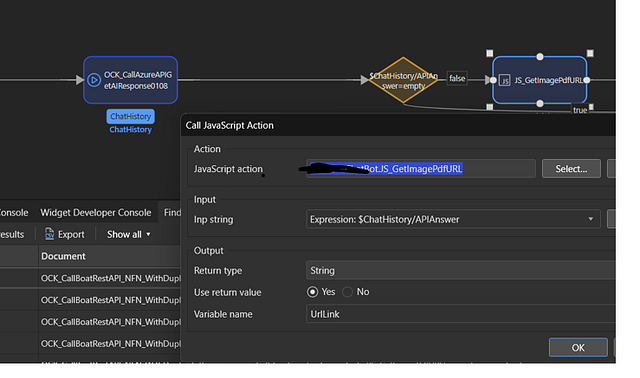640x378 pixels.
Task: Select the last fully visible OCK_CallBoatRestAPI_NFN_WithDupl row
Action: [111, 344]
